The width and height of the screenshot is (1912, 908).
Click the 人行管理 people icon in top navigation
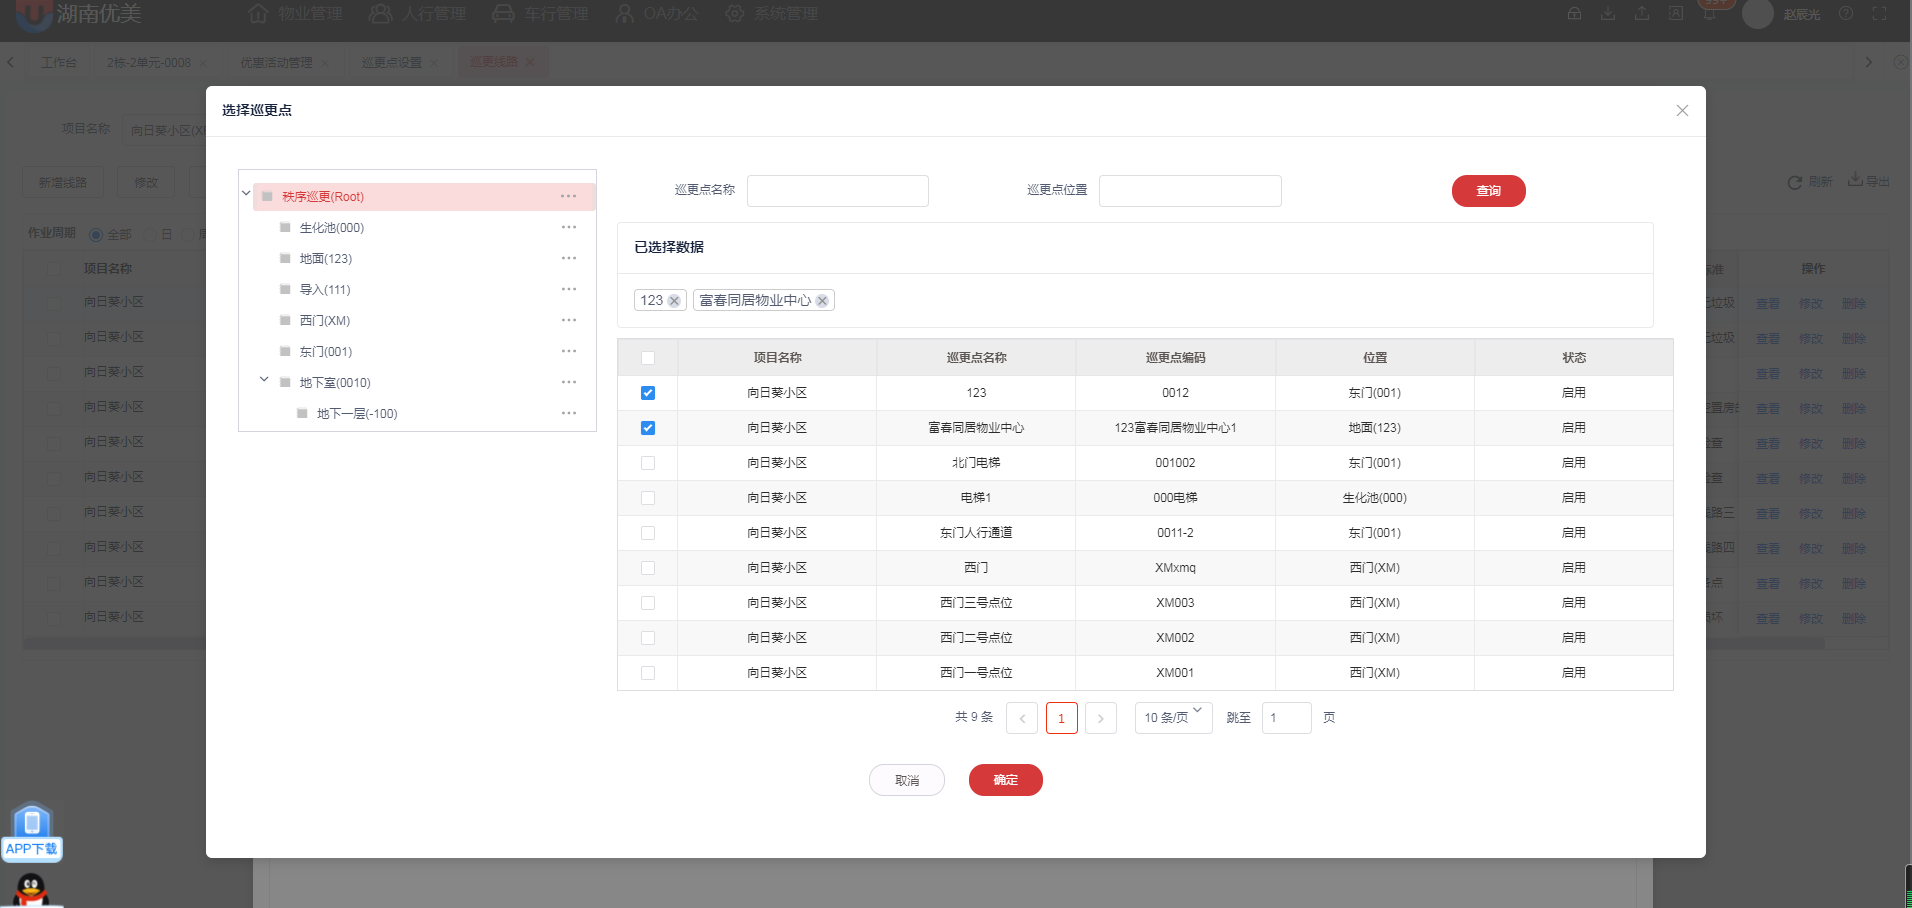(x=380, y=14)
